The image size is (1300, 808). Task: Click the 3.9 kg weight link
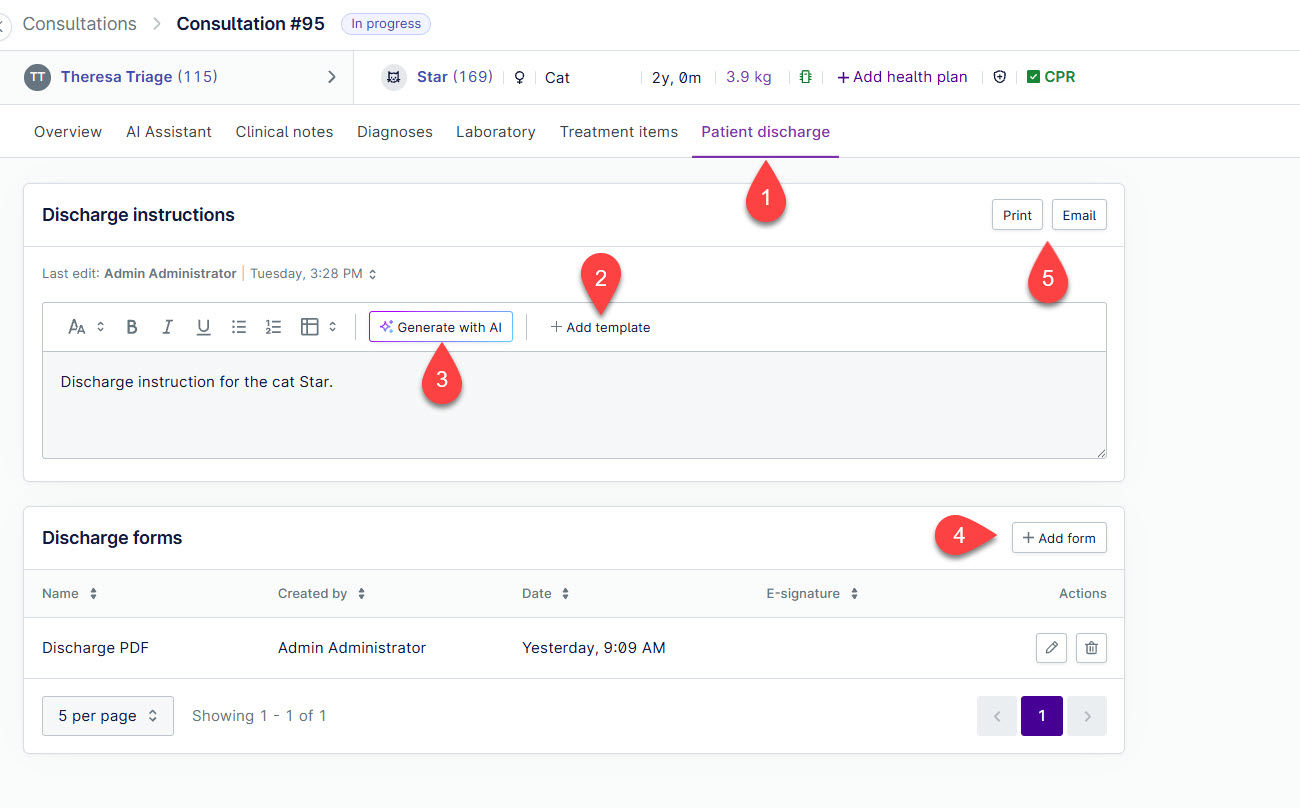pyautogui.click(x=749, y=77)
